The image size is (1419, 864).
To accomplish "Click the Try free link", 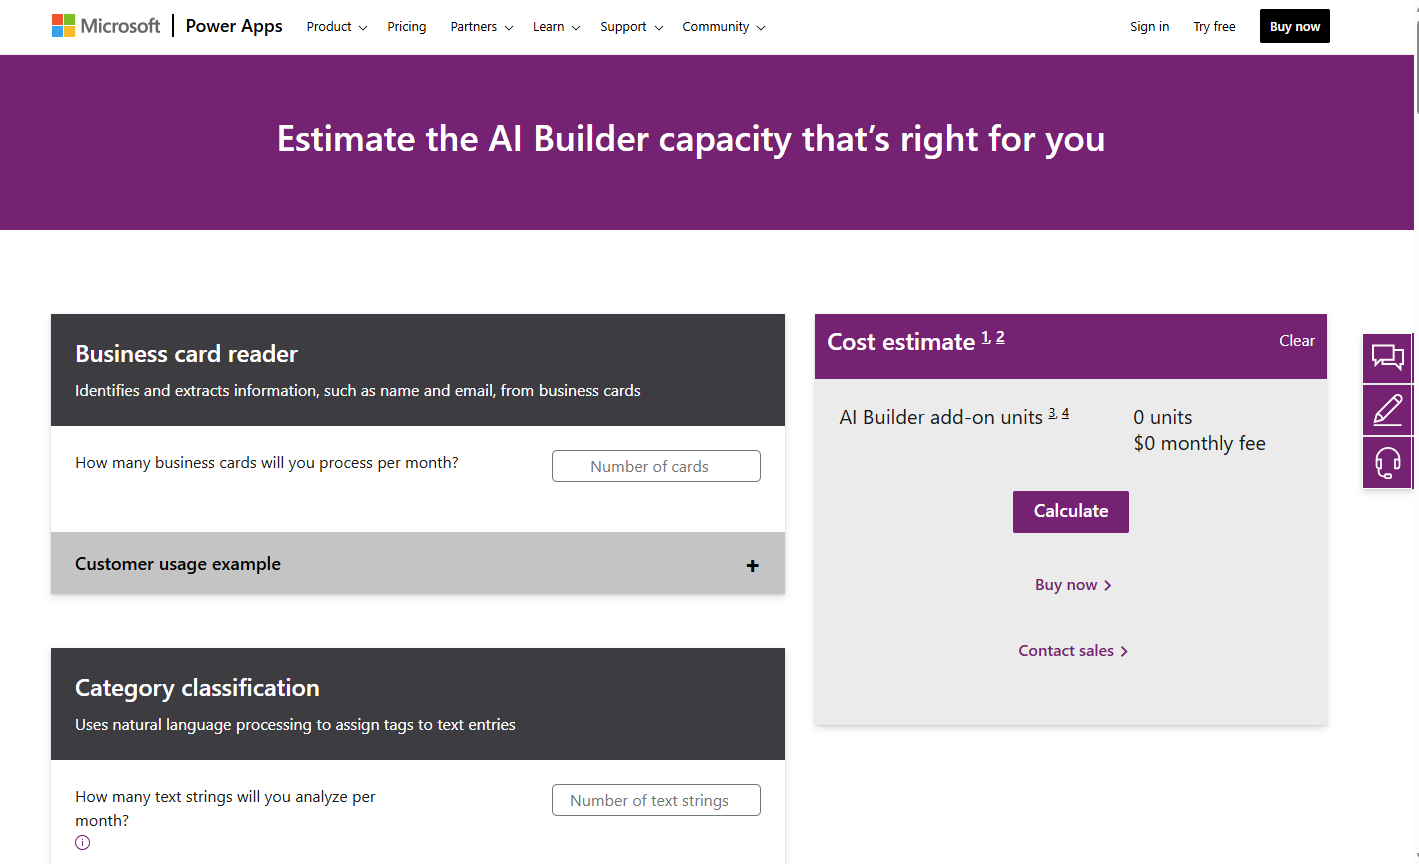I will [x=1214, y=27].
